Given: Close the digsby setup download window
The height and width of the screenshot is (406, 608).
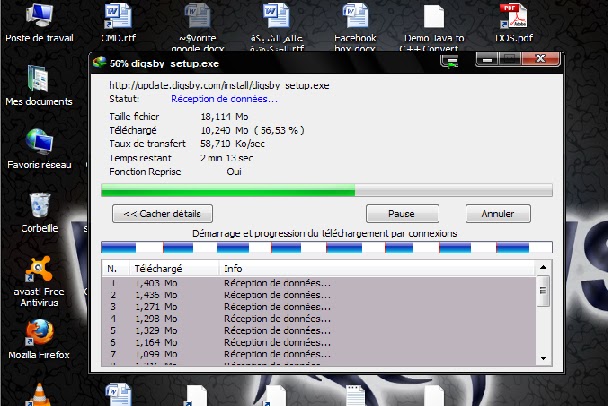Looking at the screenshot, I should point(541,59).
